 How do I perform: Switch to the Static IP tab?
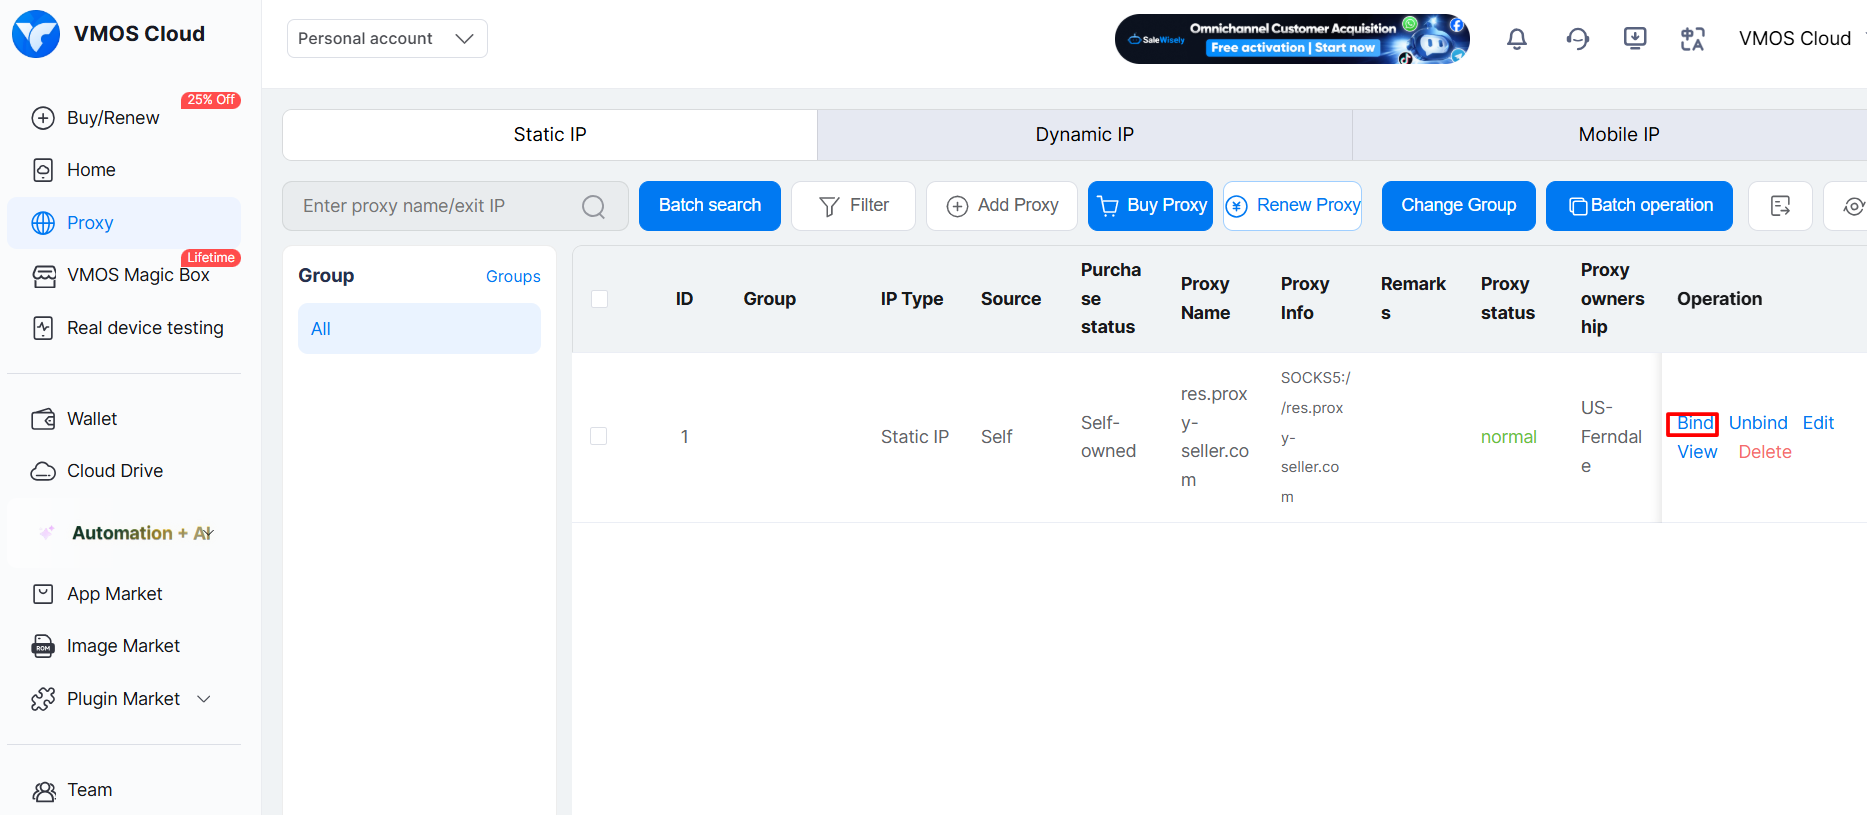(x=550, y=135)
